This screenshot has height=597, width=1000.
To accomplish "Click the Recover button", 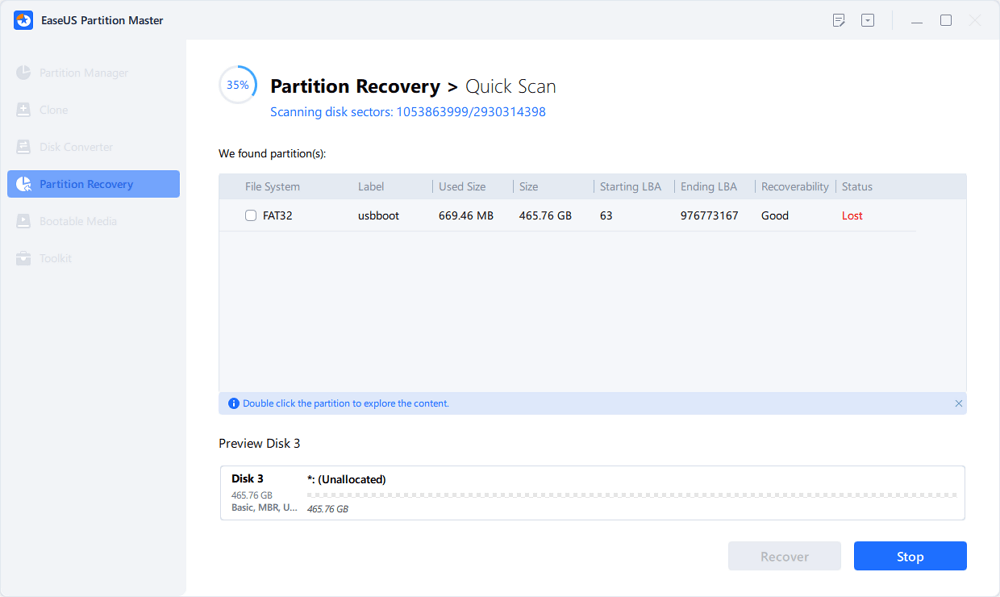I will [784, 556].
